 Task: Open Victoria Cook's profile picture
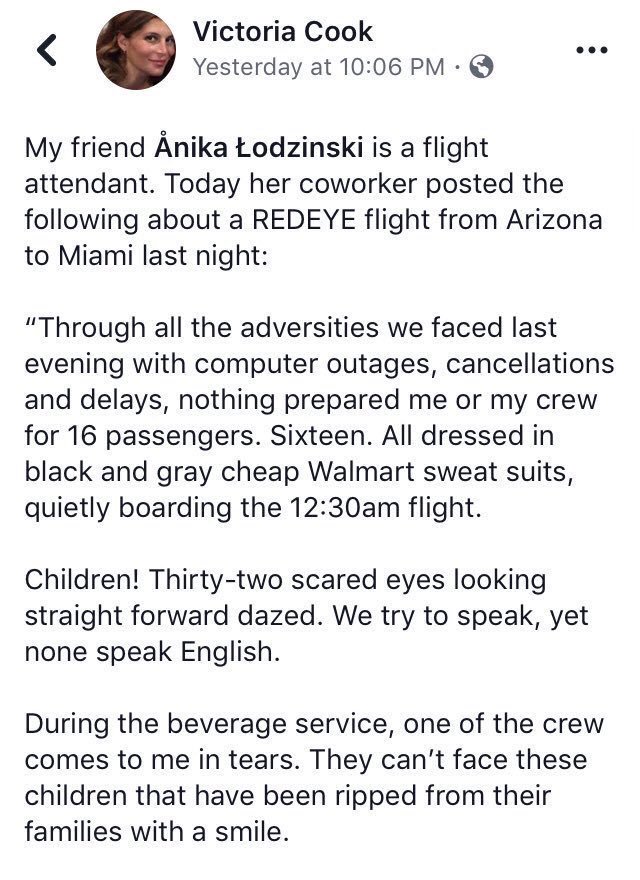coord(135,49)
